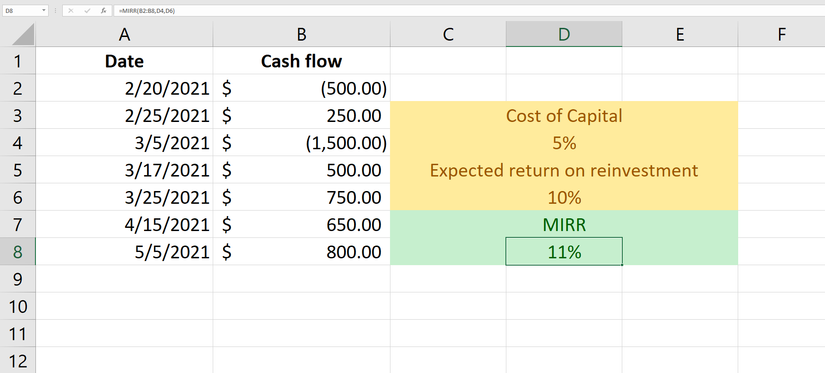Open Insert Function via fx icon
The width and height of the screenshot is (825, 373).
coord(104,11)
